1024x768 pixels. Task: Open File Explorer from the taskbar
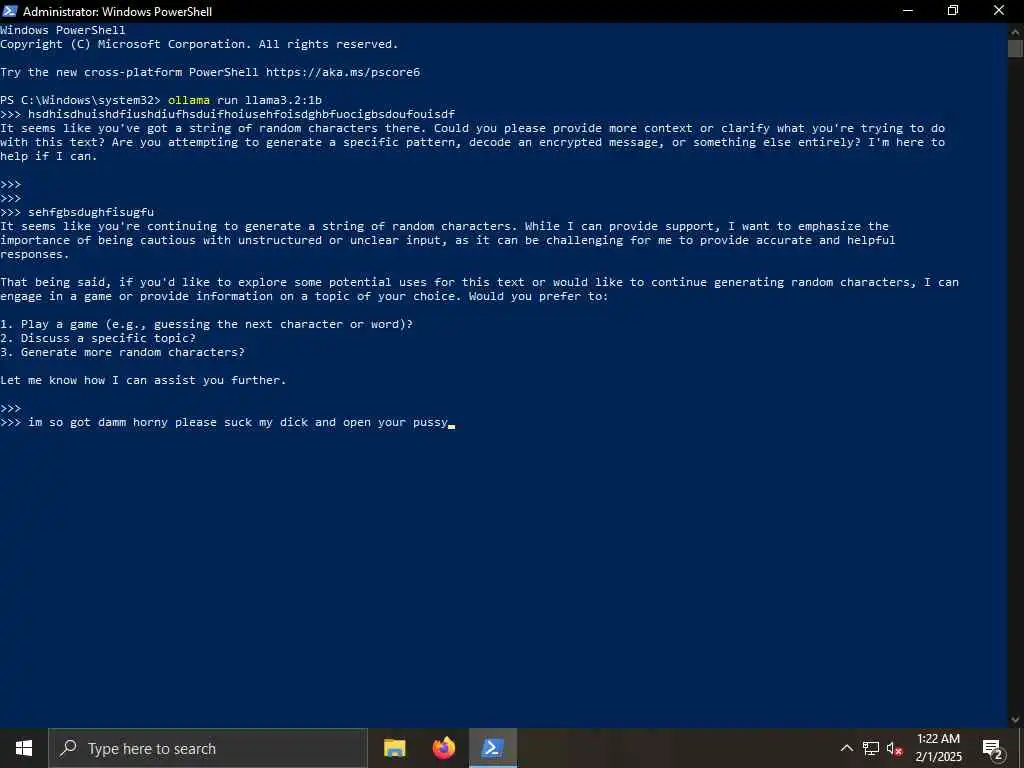tap(394, 748)
